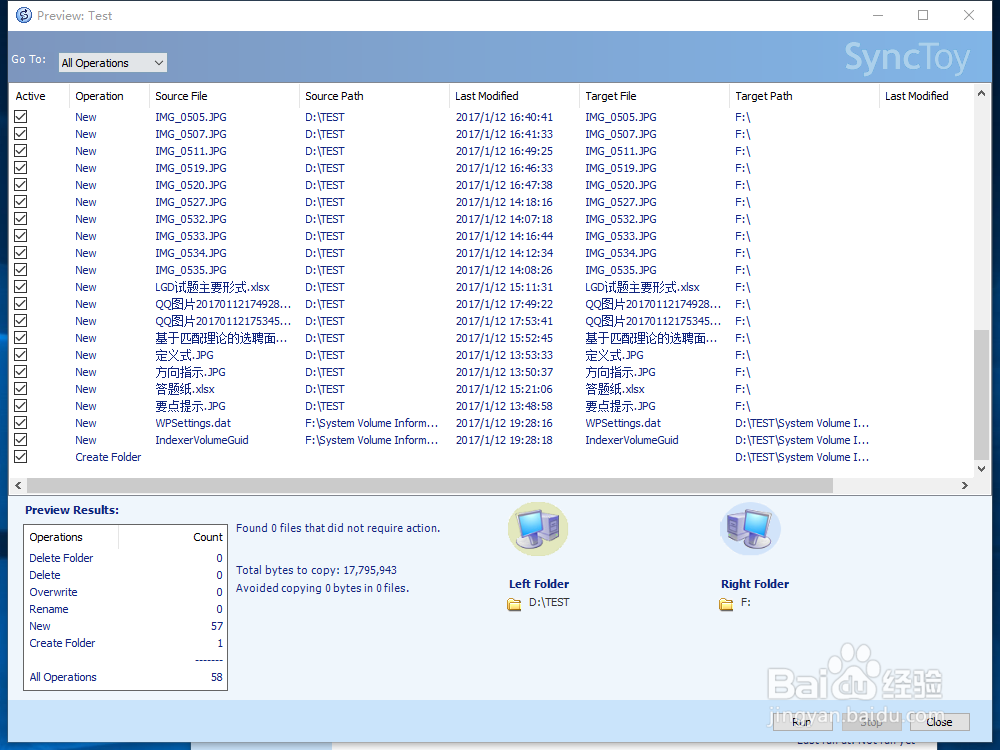Click horizontal scrollbar right arrow
Screen dimensions: 1000x750
965,485
